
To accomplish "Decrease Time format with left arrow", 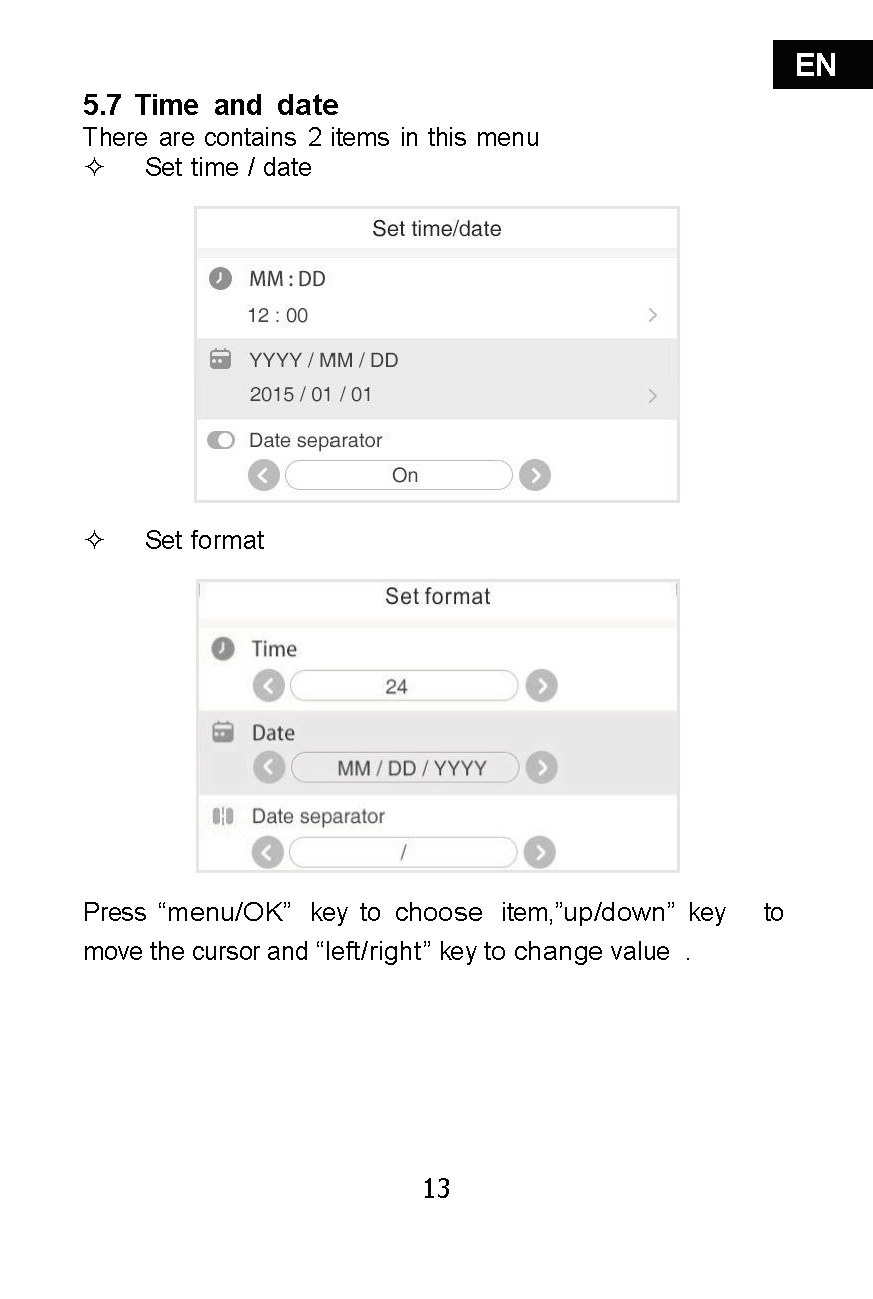I will (268, 686).
